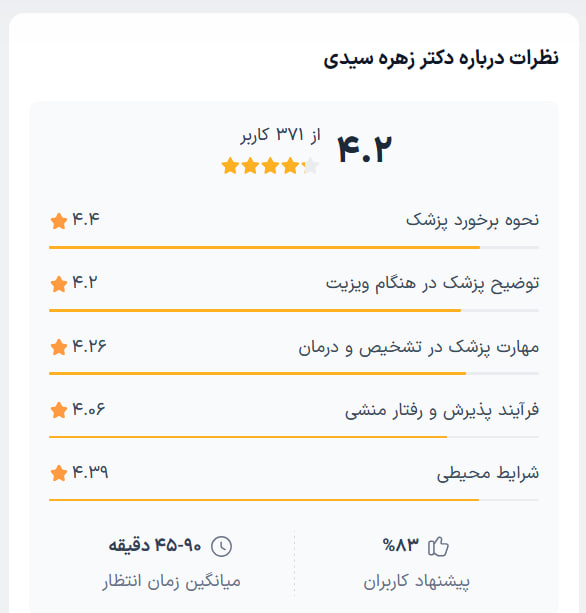
Task: Click the فرآیند پذیرش و رفتار منشی bar
Action: click(294, 437)
